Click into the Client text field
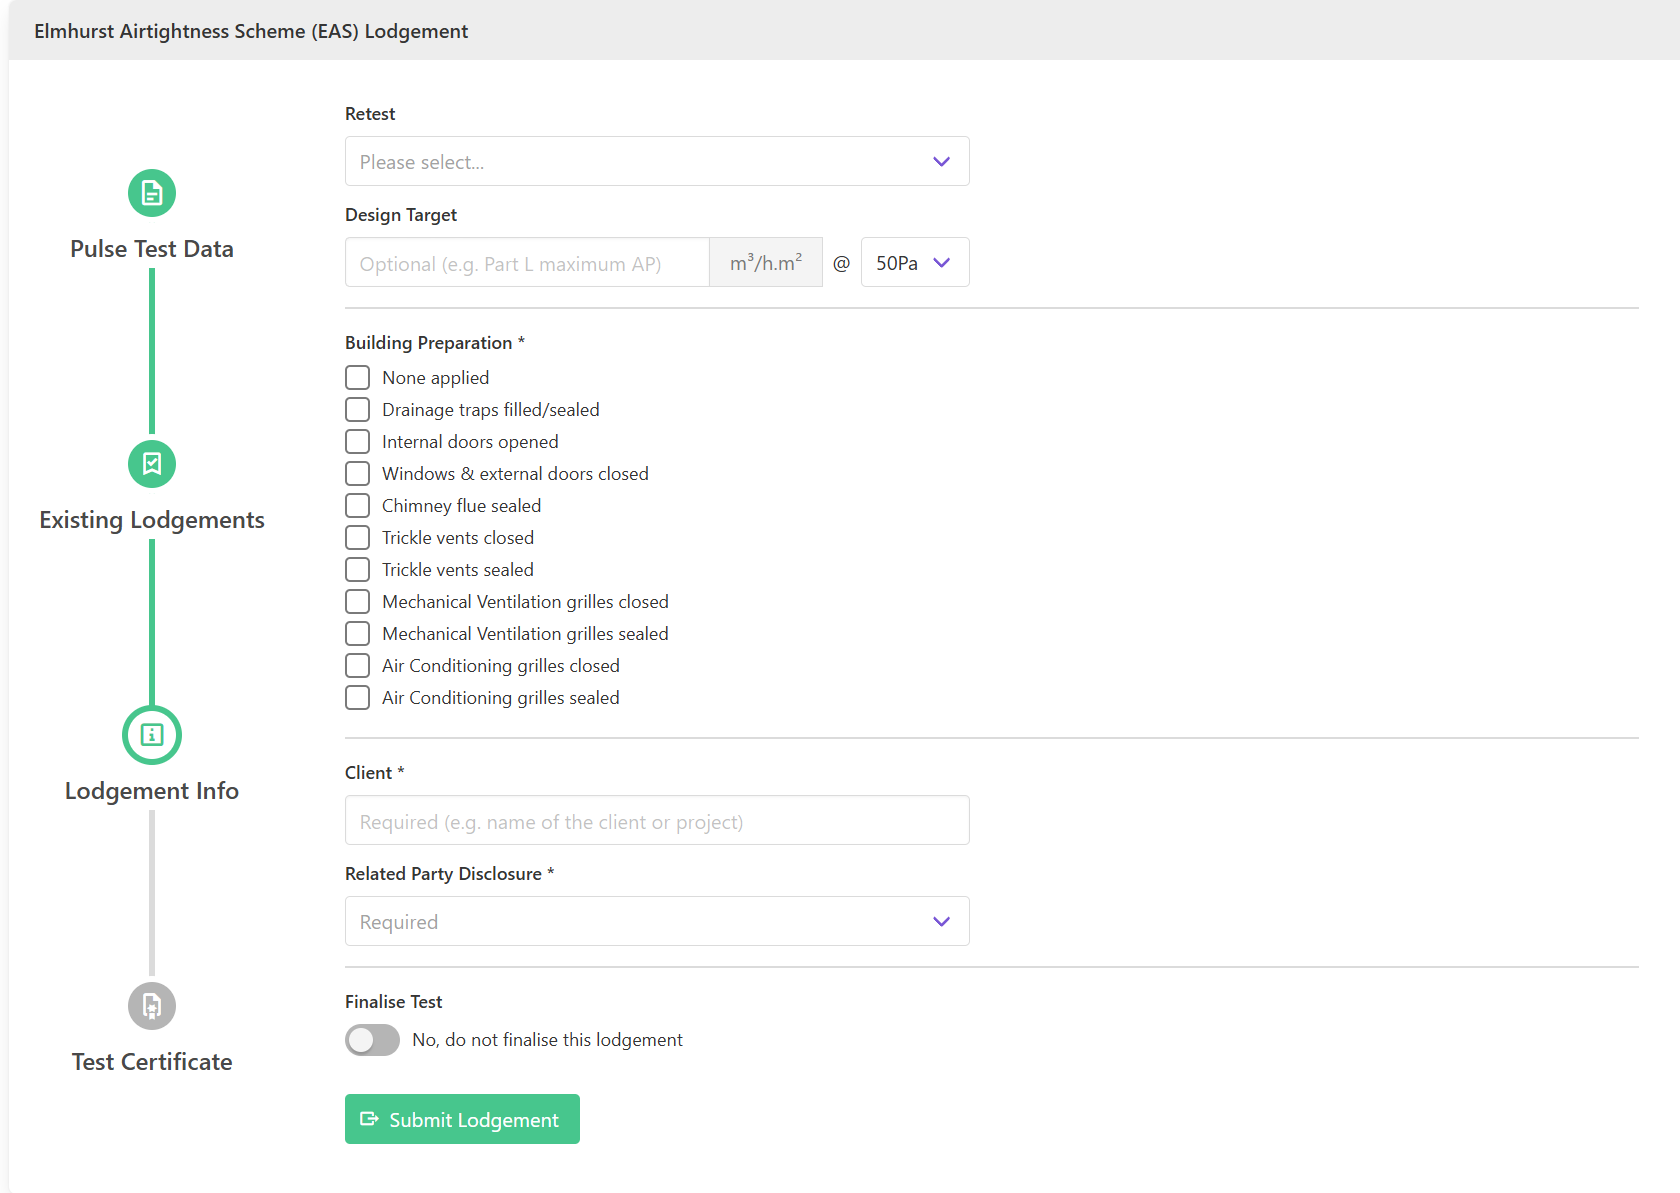 click(x=657, y=821)
